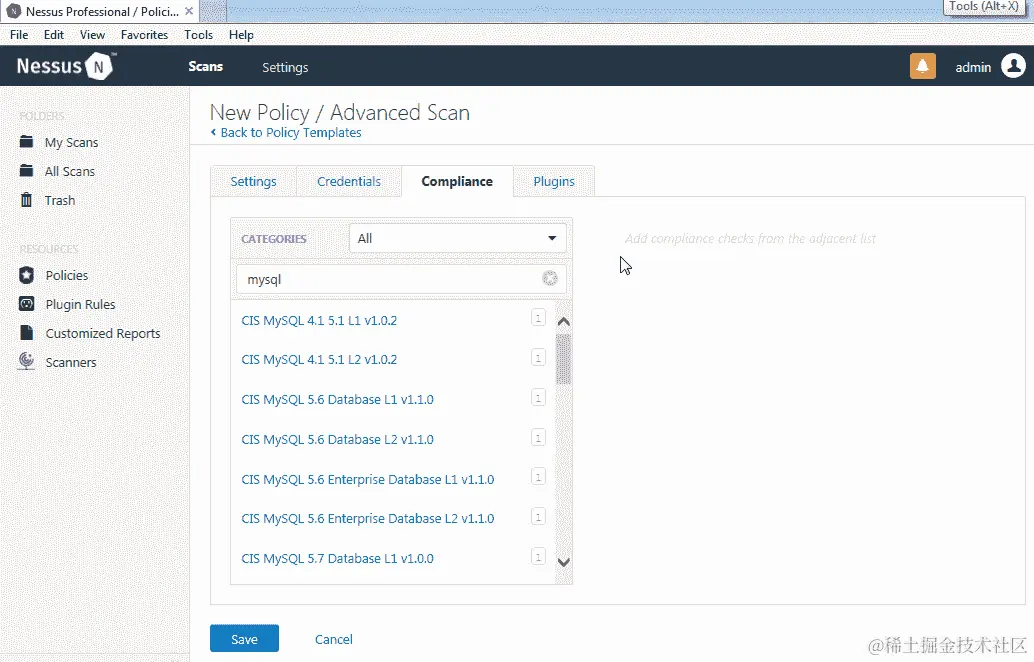Go Back to Policy Templates

point(286,133)
